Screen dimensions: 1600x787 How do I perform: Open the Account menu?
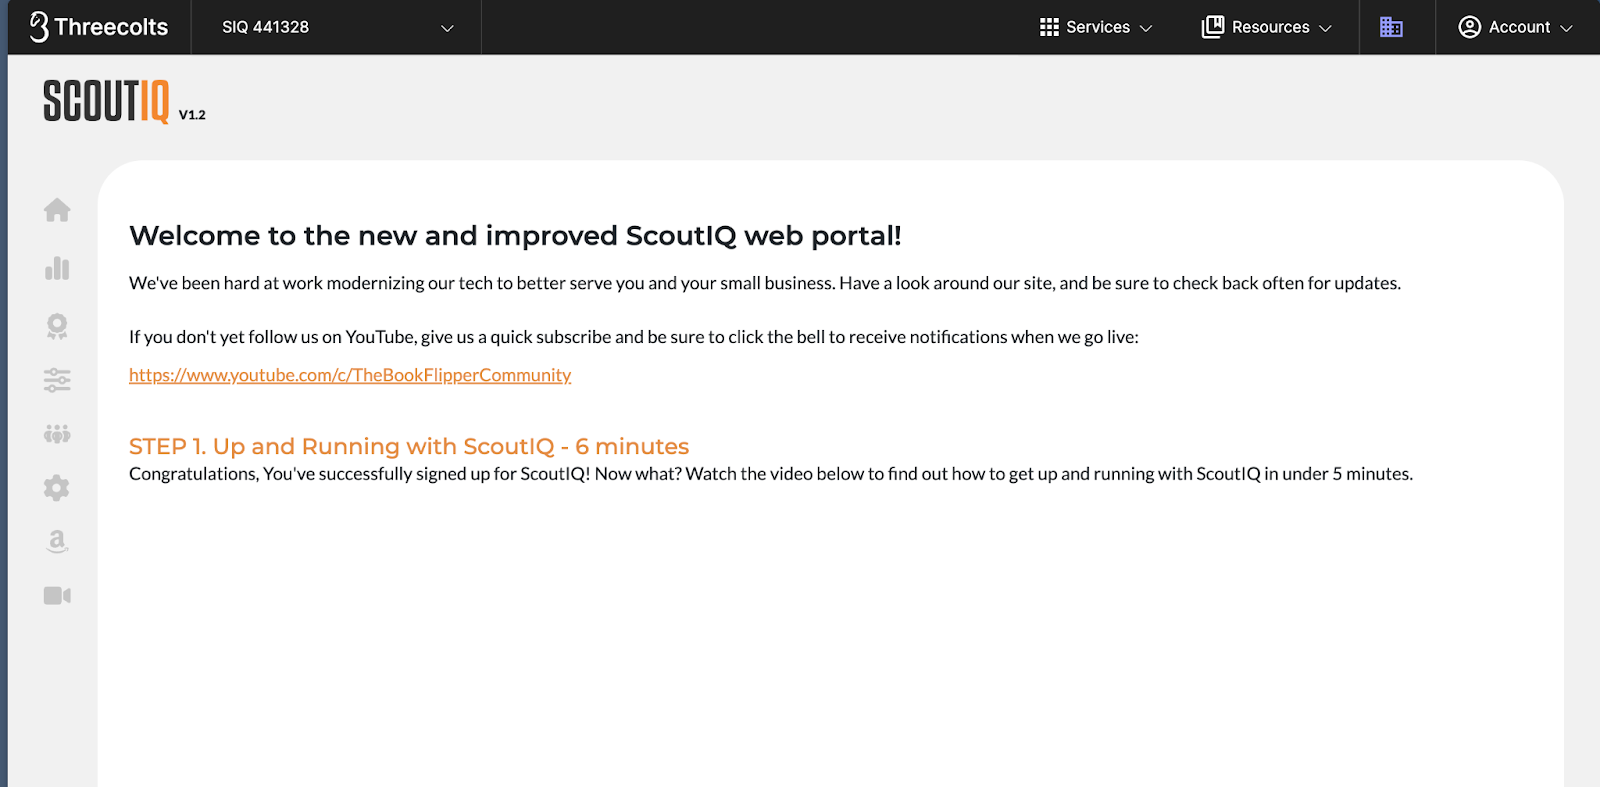[1516, 27]
